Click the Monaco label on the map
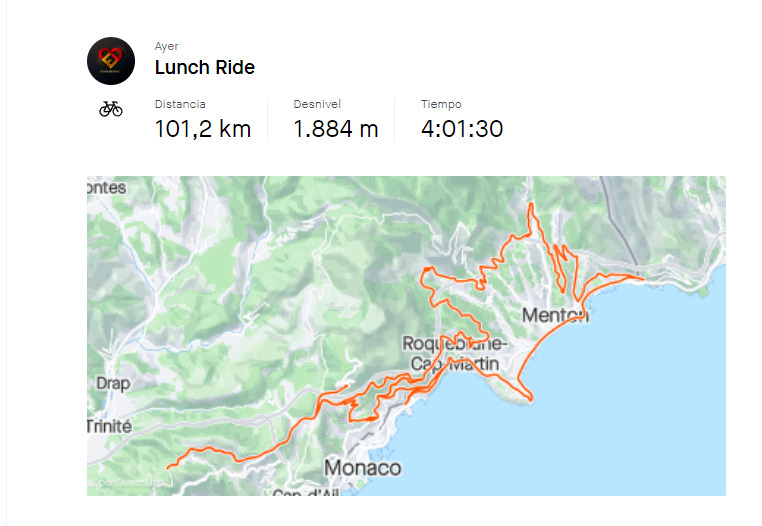This screenshot has height=526, width=762. (363, 468)
